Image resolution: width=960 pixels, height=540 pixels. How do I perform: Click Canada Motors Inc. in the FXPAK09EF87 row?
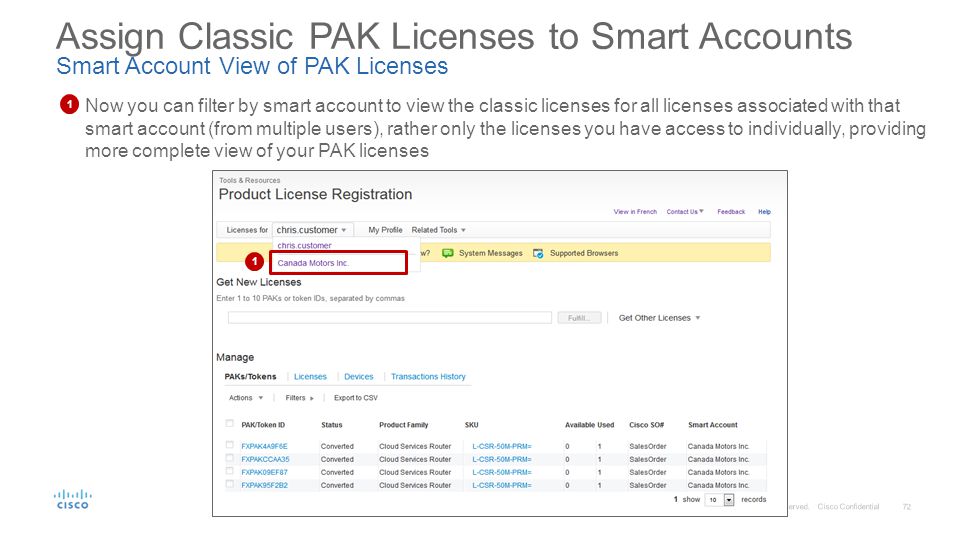point(718,473)
